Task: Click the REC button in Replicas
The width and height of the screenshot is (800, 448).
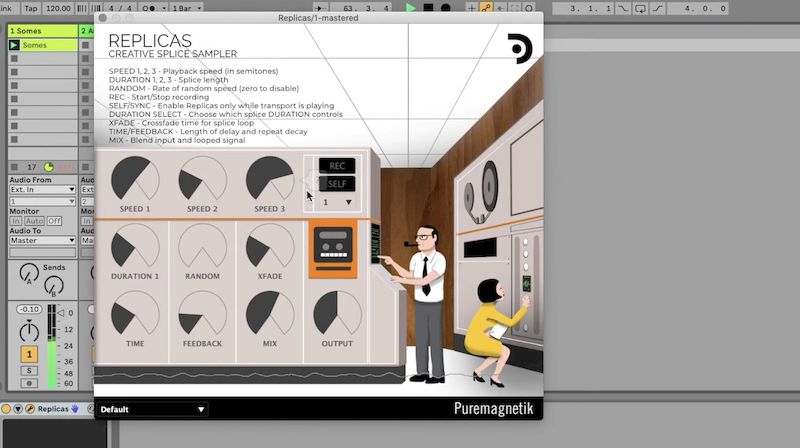Action: pyautogui.click(x=337, y=166)
